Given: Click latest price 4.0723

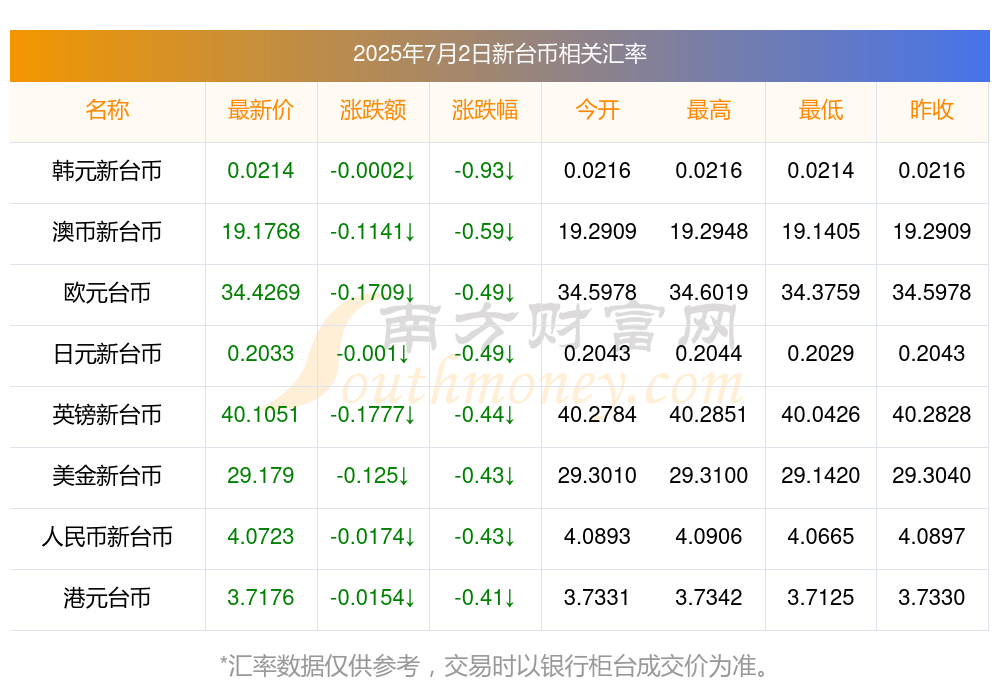Looking at the screenshot, I should tap(261, 537).
